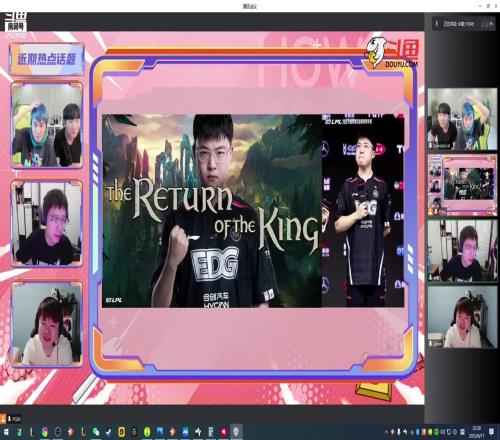Click the white-shirt streamer webcam panel at bottom-left
Screen dimensions: 500x440
tap(47, 323)
